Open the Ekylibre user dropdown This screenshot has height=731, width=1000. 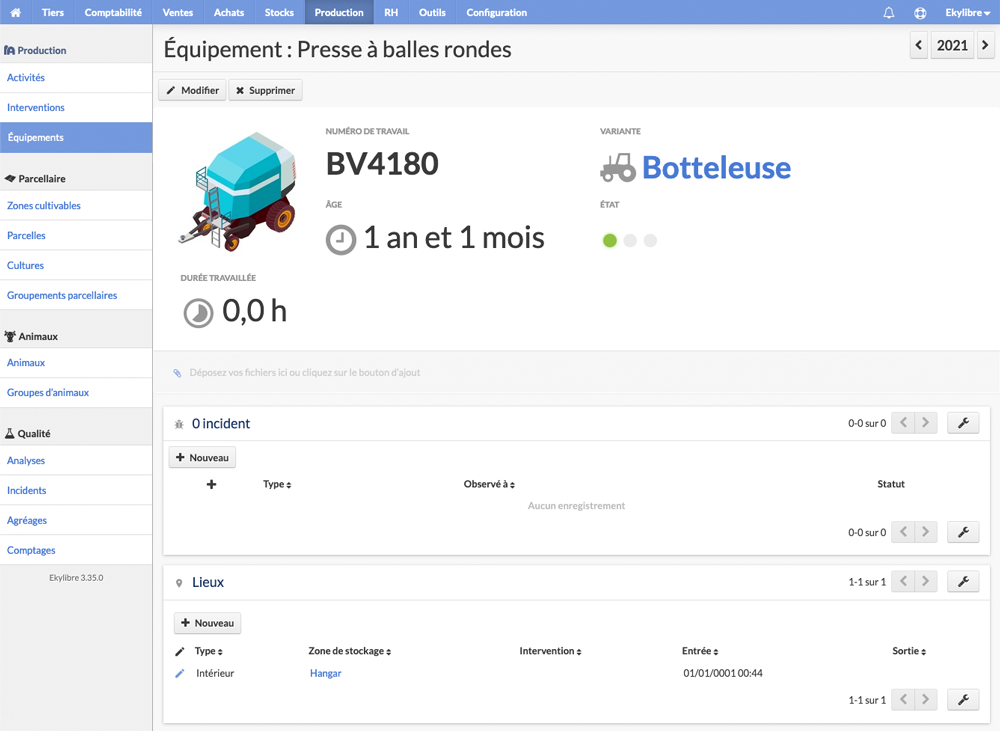(967, 13)
